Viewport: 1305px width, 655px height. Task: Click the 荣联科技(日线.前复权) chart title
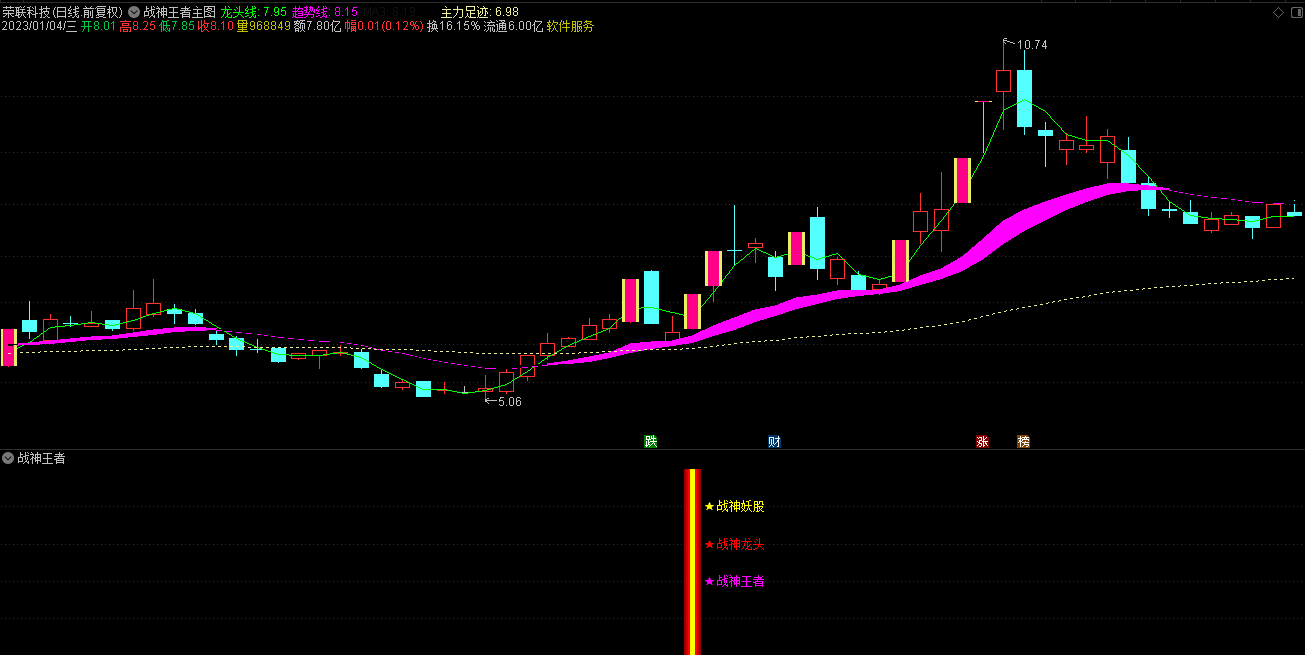pos(62,12)
